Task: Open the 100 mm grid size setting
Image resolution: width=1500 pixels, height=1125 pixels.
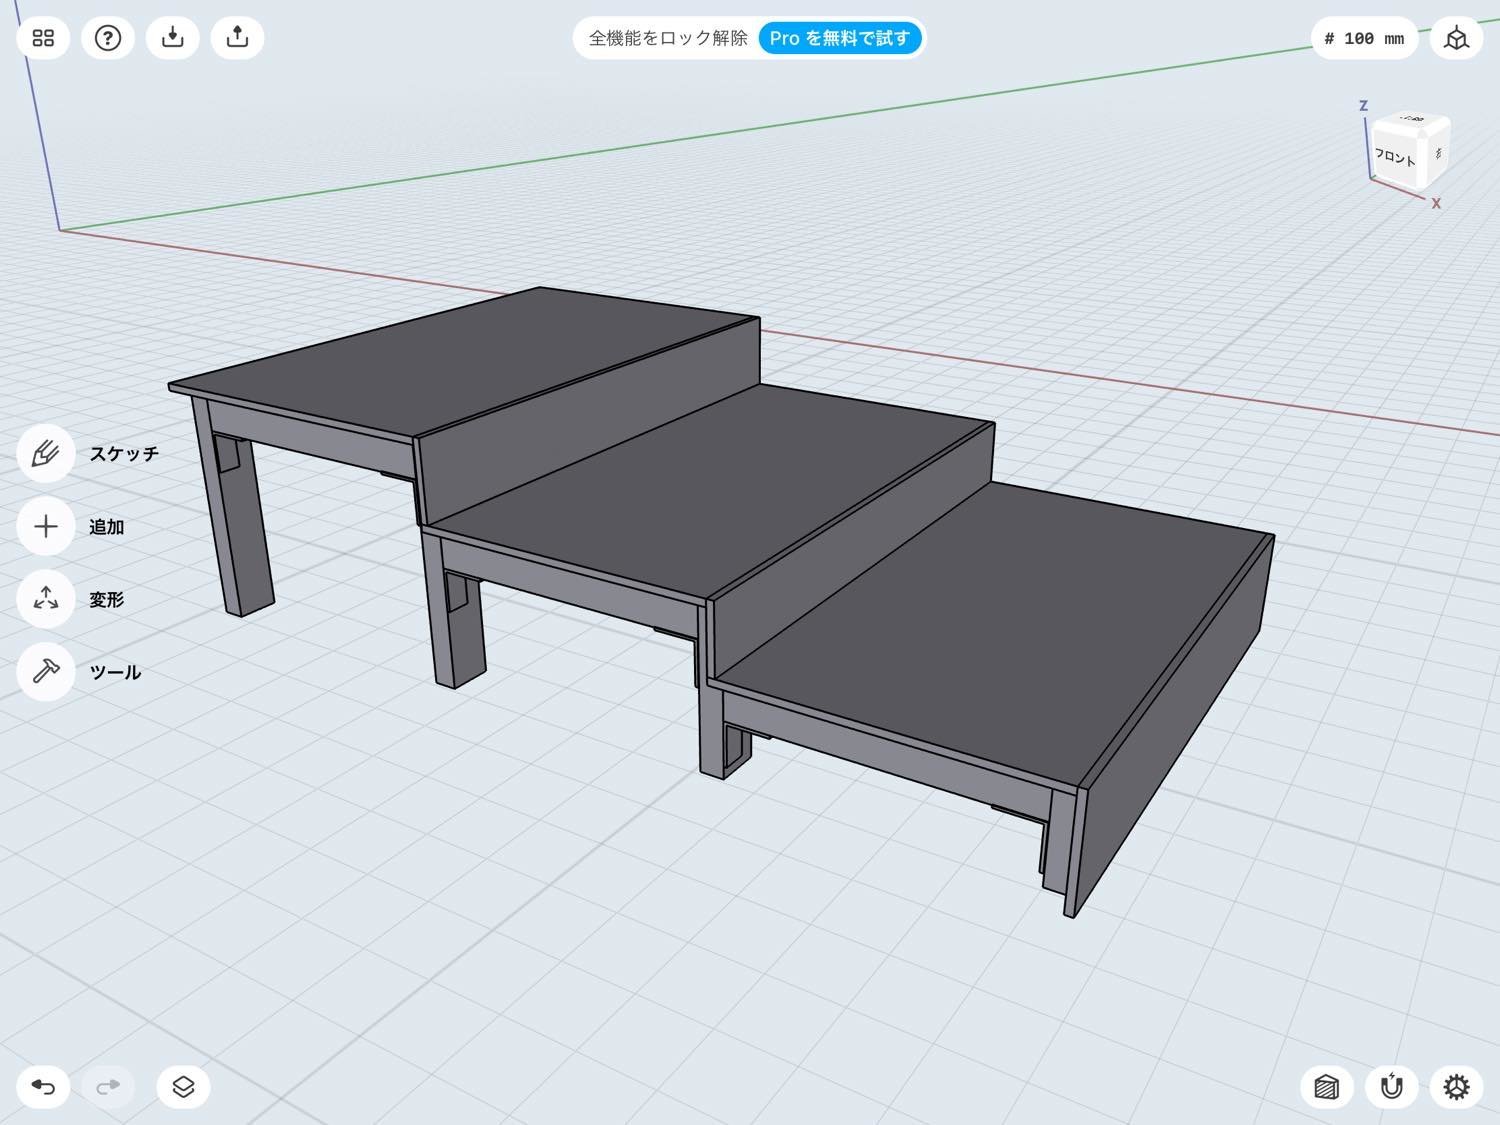Action: (1364, 38)
